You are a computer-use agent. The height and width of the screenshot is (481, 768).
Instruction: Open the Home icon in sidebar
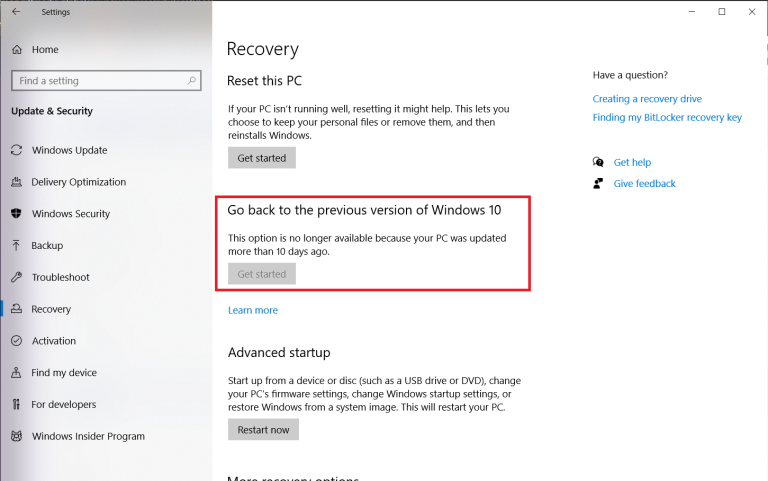point(17,49)
